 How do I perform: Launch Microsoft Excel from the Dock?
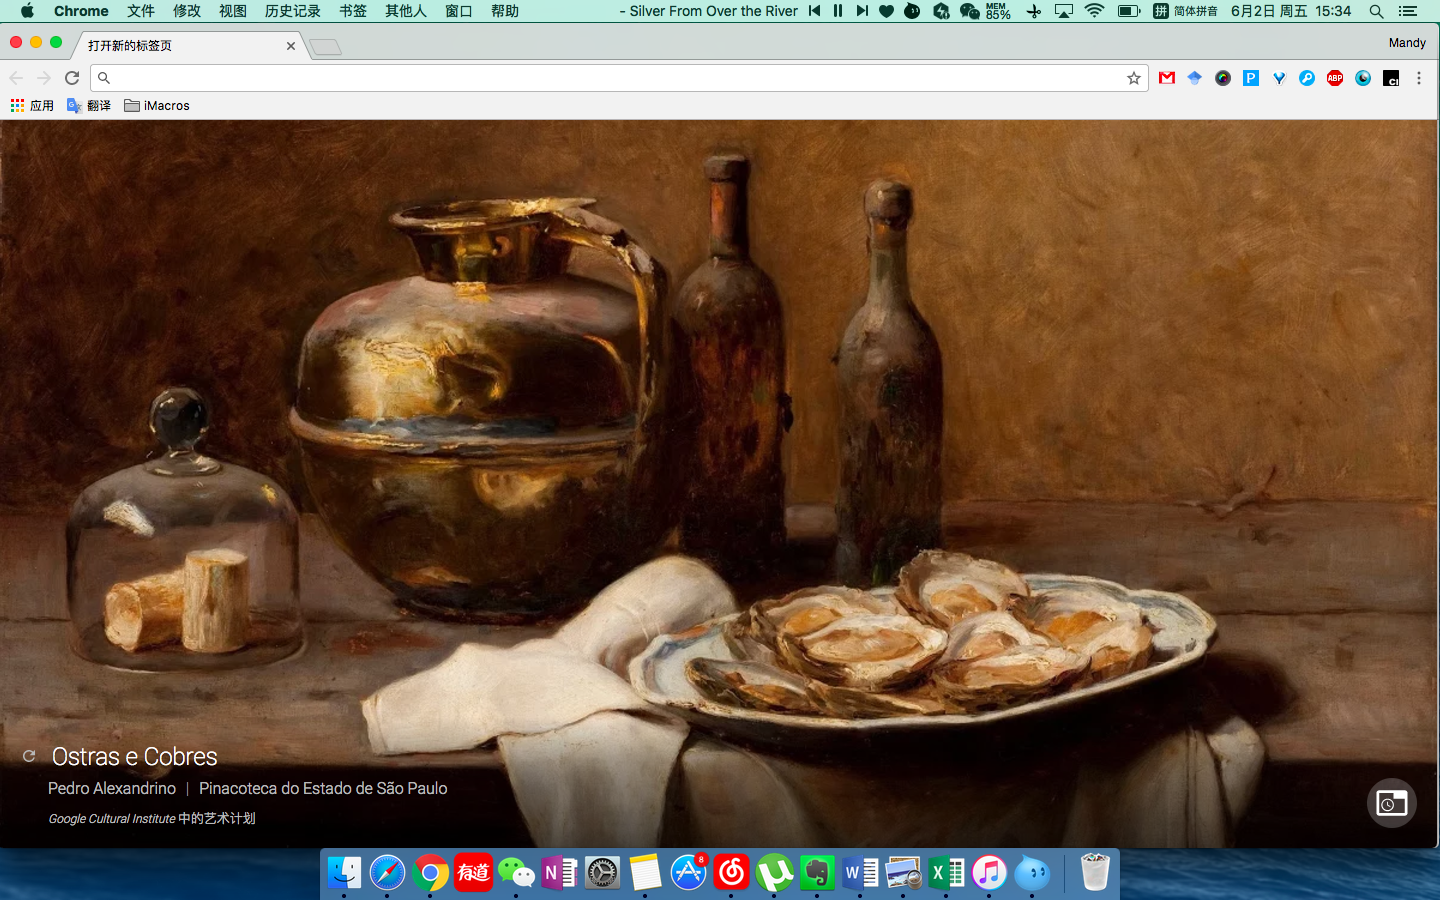pos(946,873)
